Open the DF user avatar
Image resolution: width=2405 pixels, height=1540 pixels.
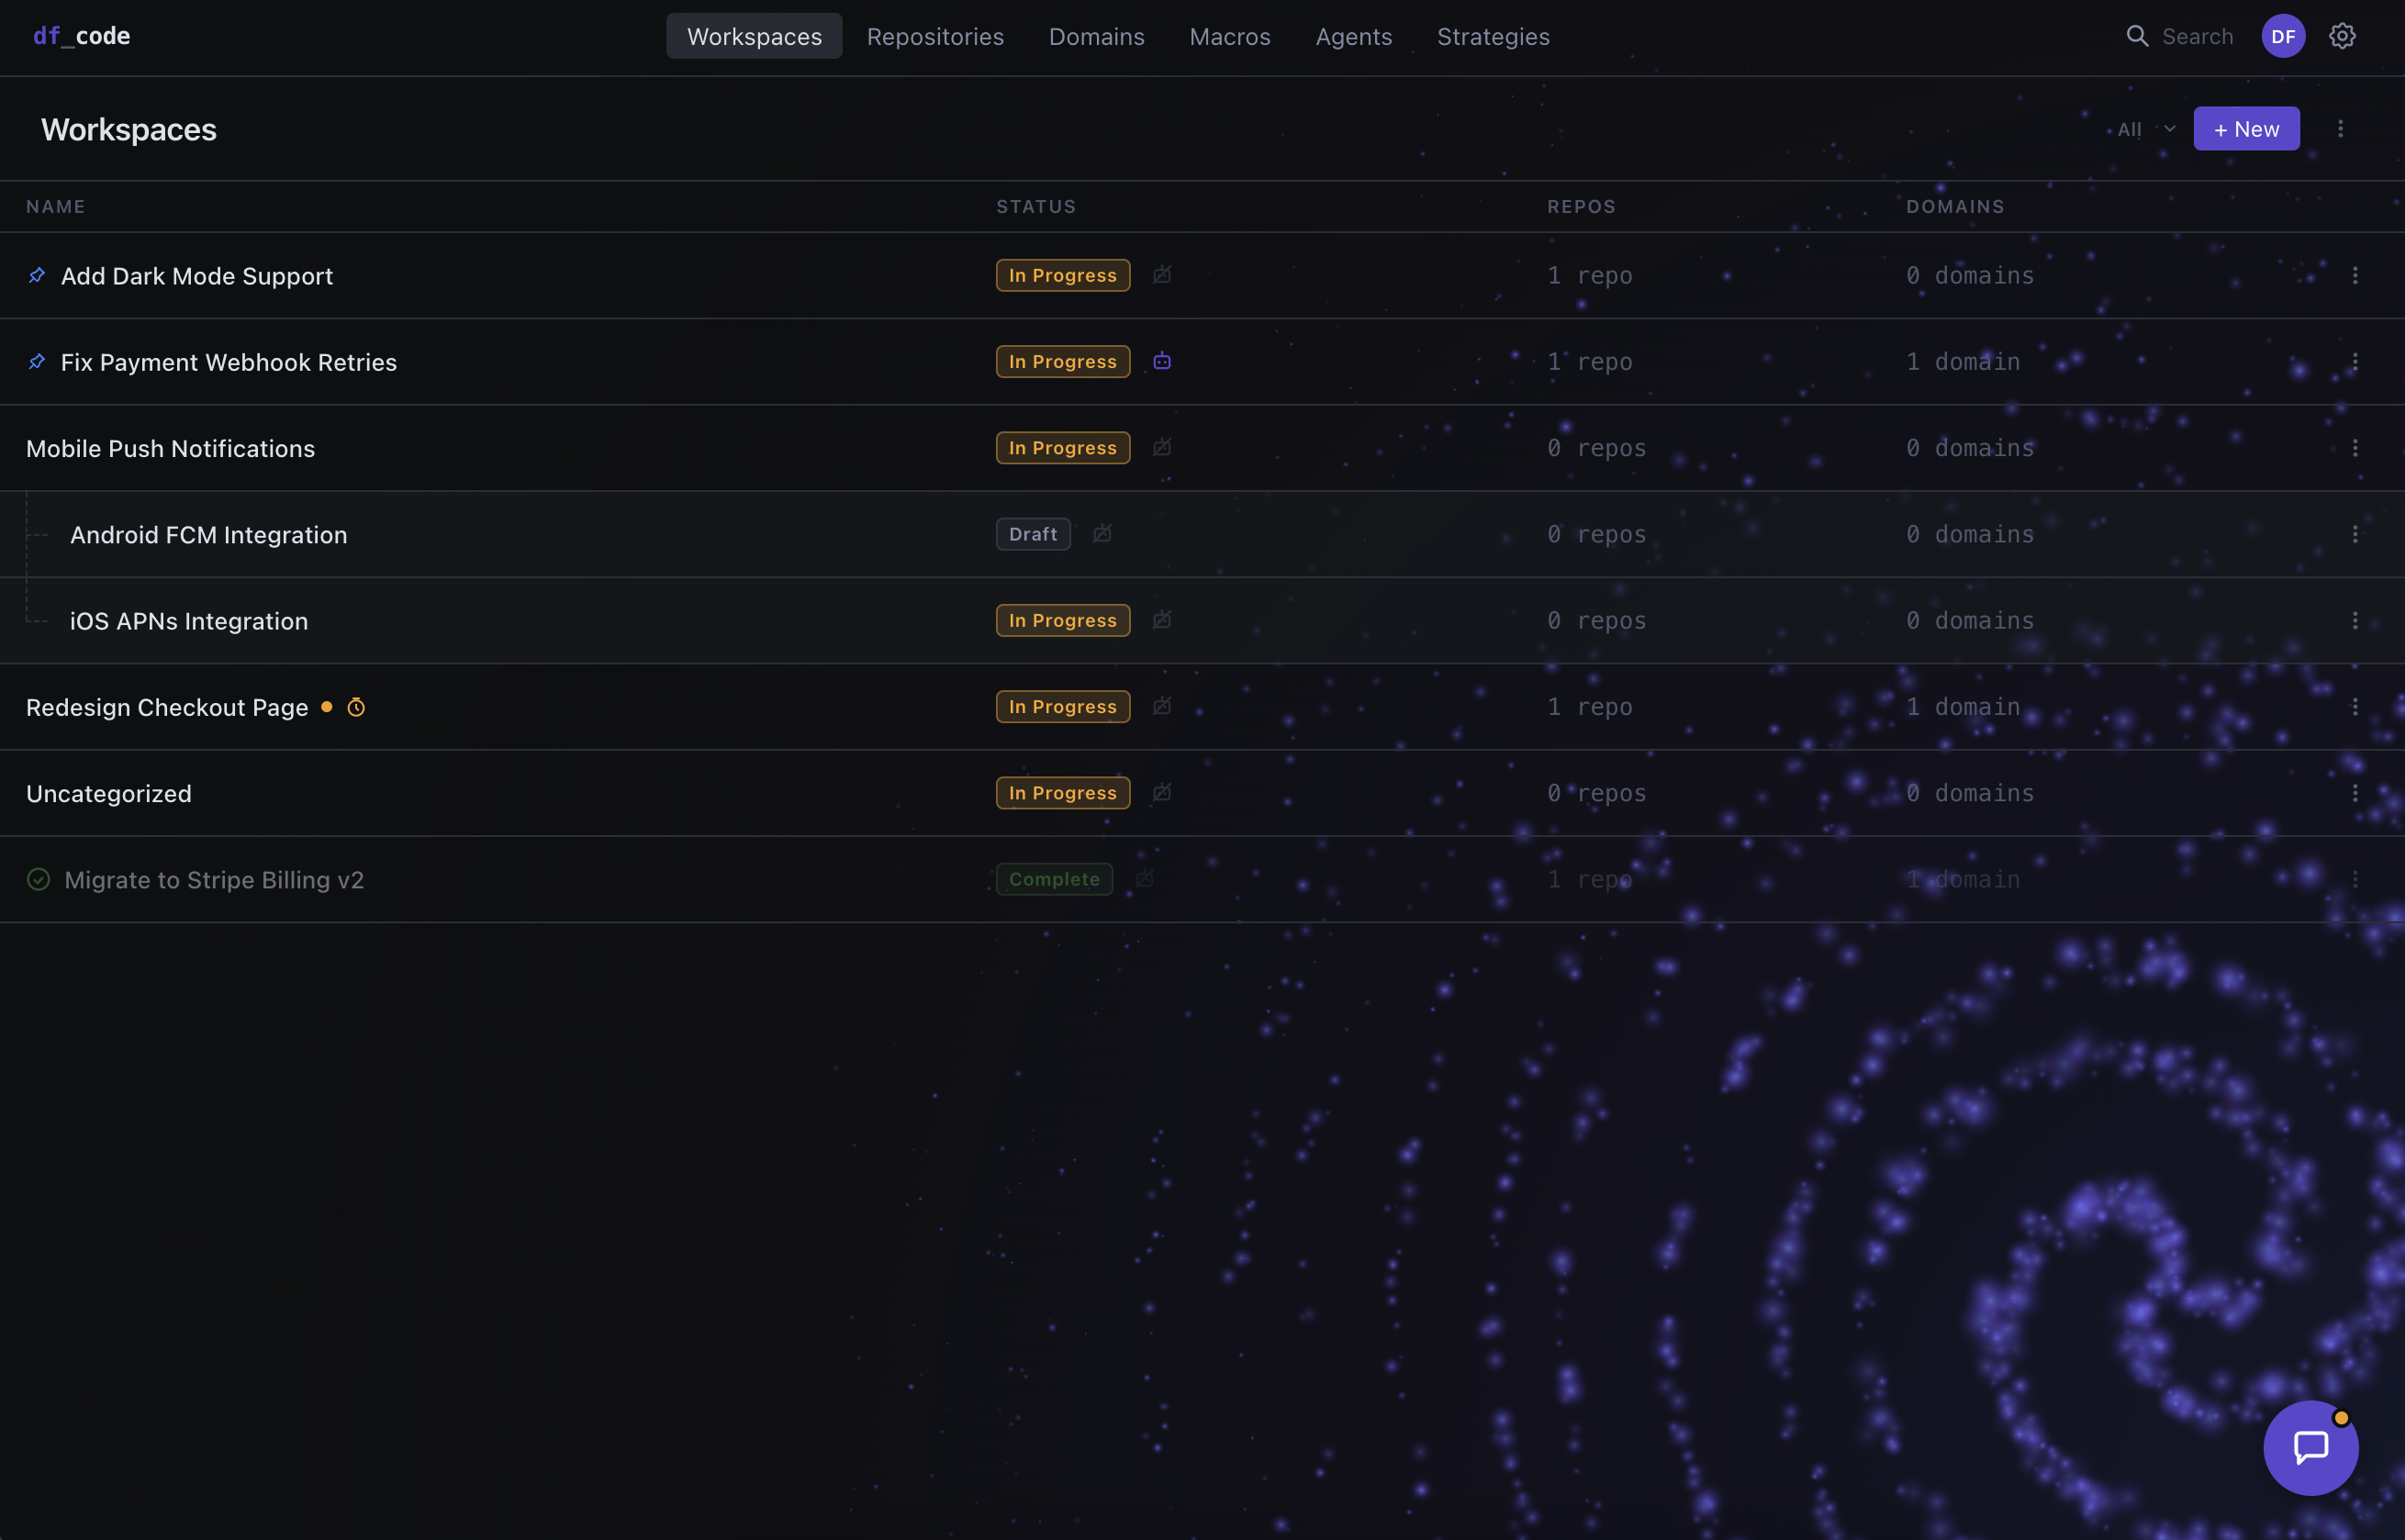(x=2283, y=36)
